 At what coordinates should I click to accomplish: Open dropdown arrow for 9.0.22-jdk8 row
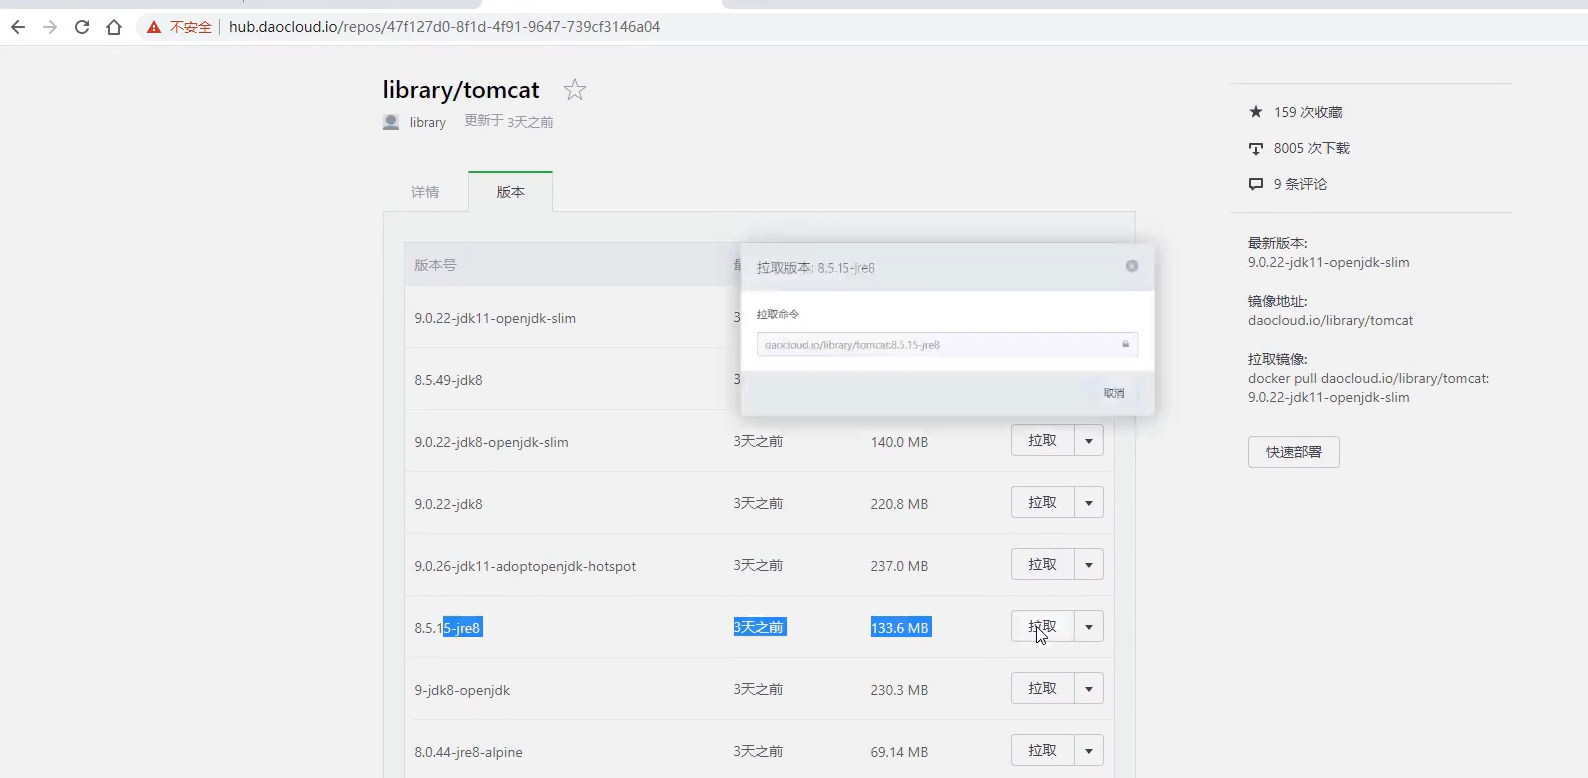(1089, 503)
